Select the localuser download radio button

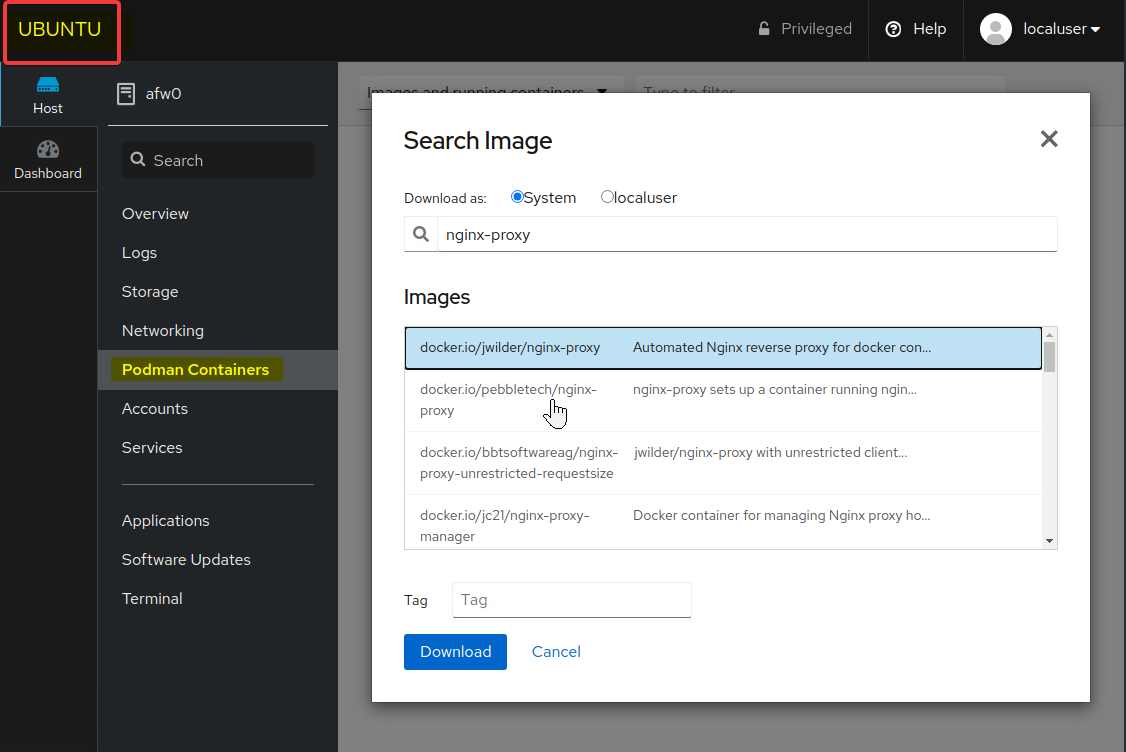[x=607, y=197]
